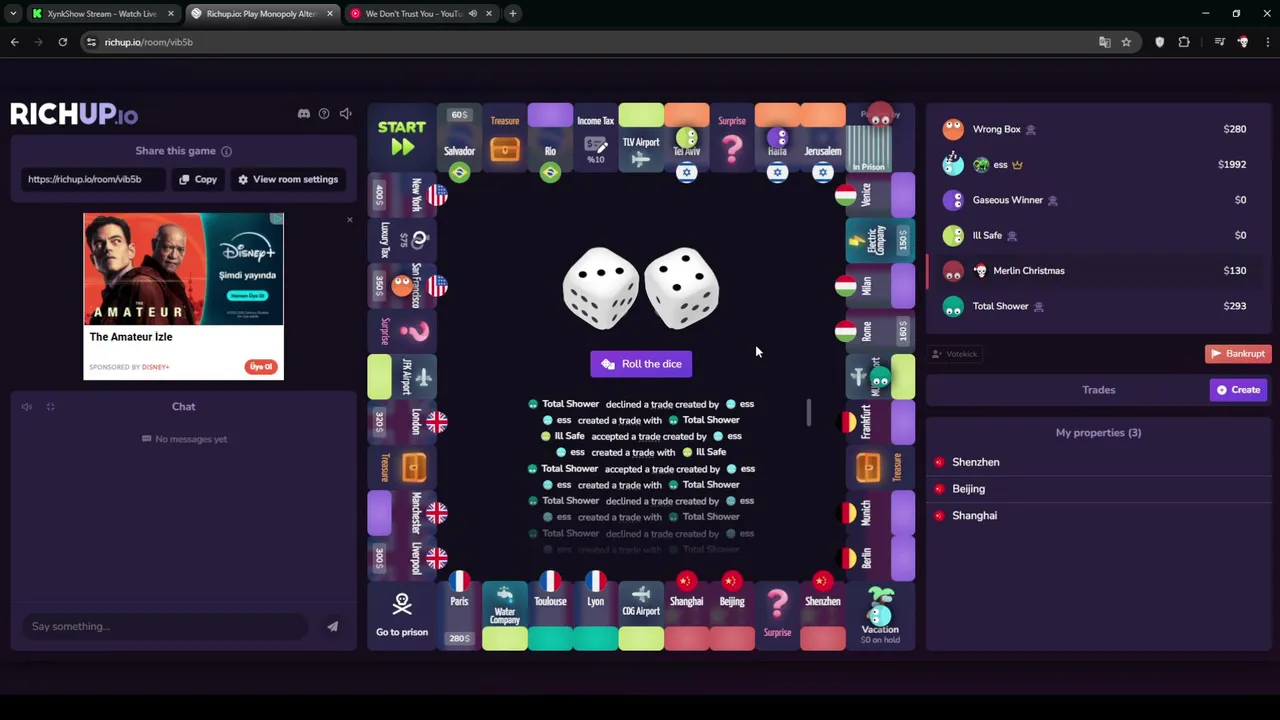Open the translate page icon

coord(1104,42)
